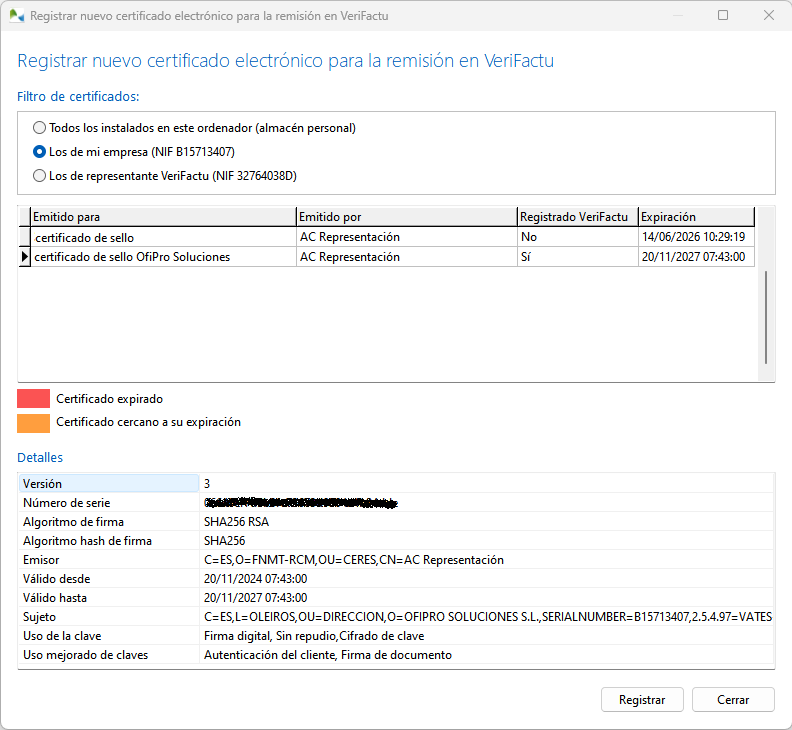Select 'Todos los instalados en este ordenador' option
This screenshot has width=792, height=730.
click(x=39, y=128)
